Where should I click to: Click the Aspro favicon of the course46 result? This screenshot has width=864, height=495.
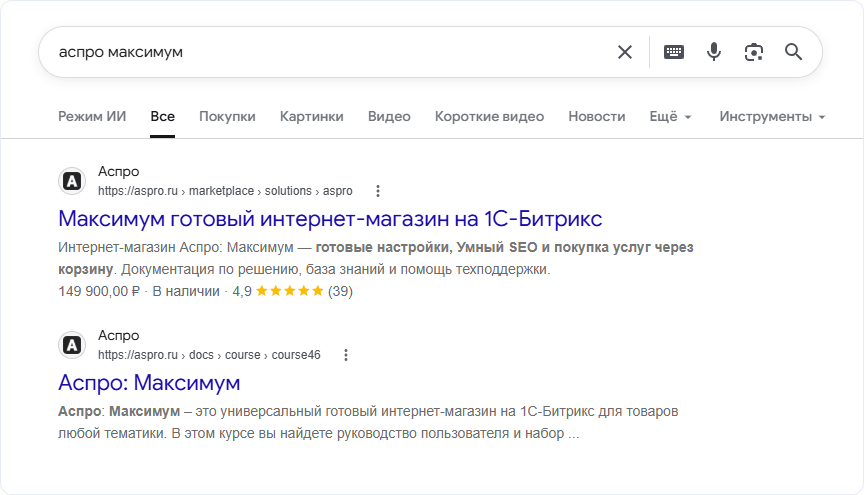[x=72, y=345]
